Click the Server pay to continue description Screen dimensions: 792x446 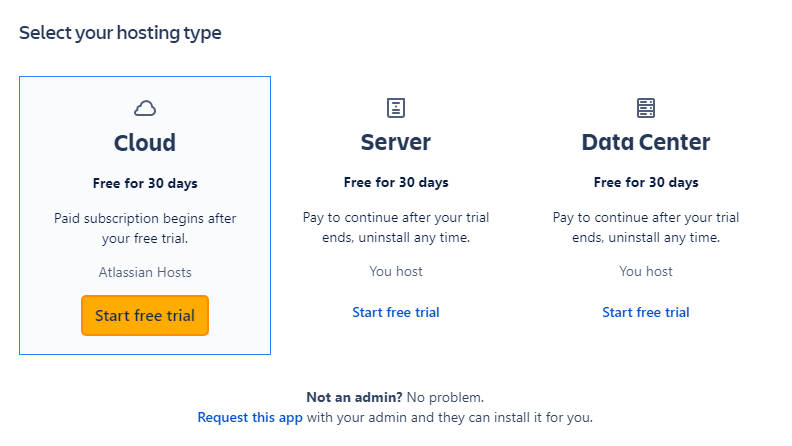pos(396,227)
